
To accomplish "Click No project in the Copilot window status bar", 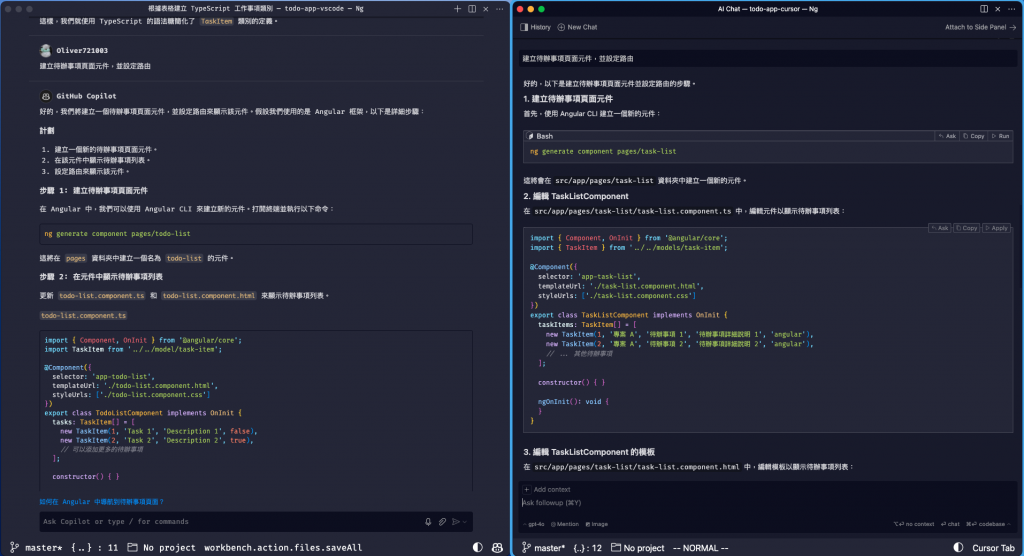I will pyautogui.click(x=161, y=548).
